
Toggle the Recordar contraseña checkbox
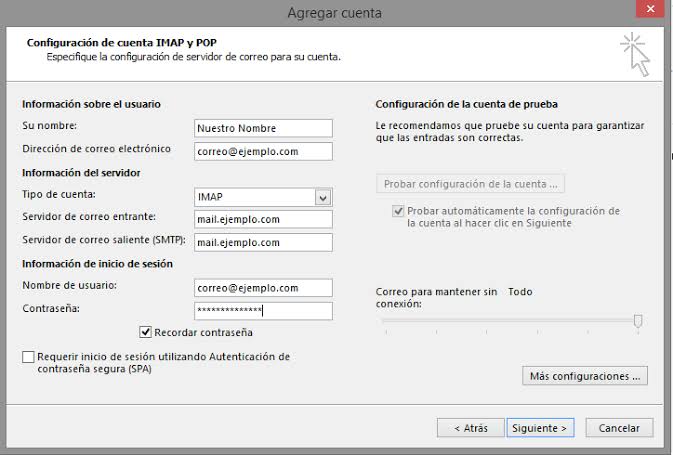click(x=146, y=332)
